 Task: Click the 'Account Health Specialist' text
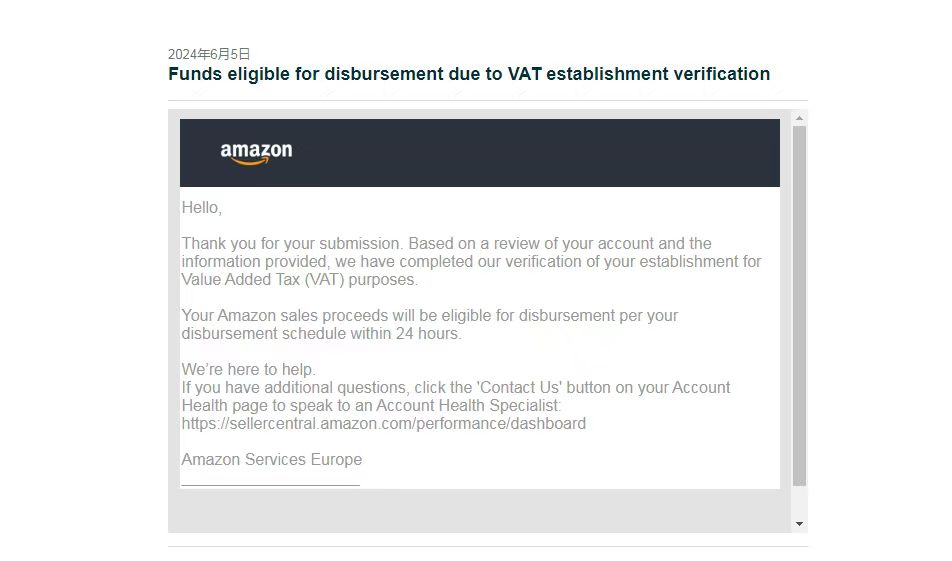coord(468,406)
